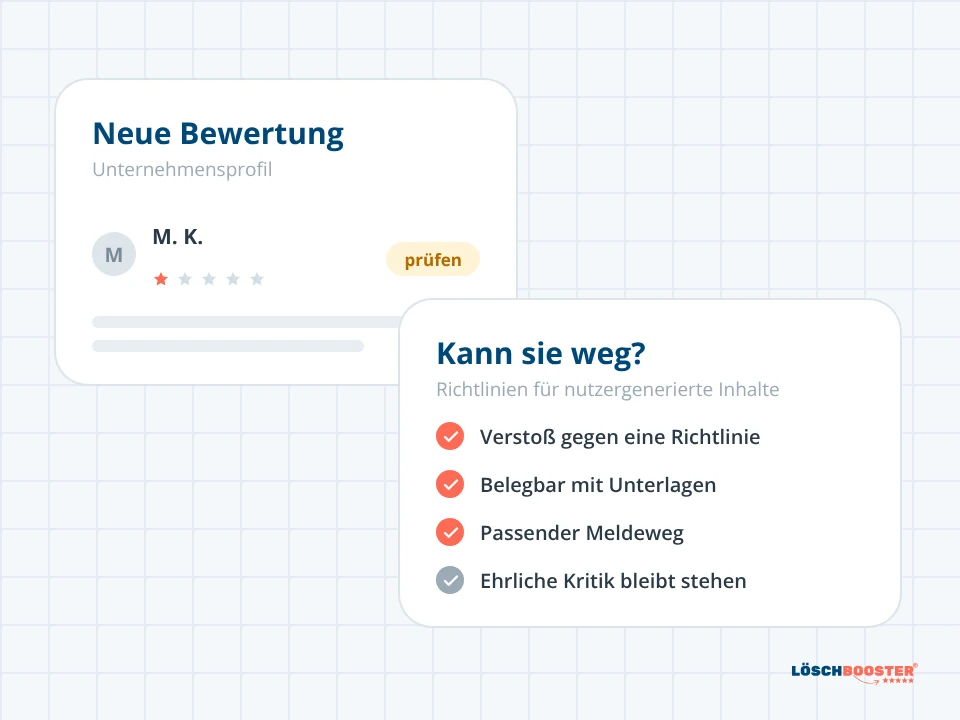Click the 'Kann sie weg?' heading

coord(541,354)
